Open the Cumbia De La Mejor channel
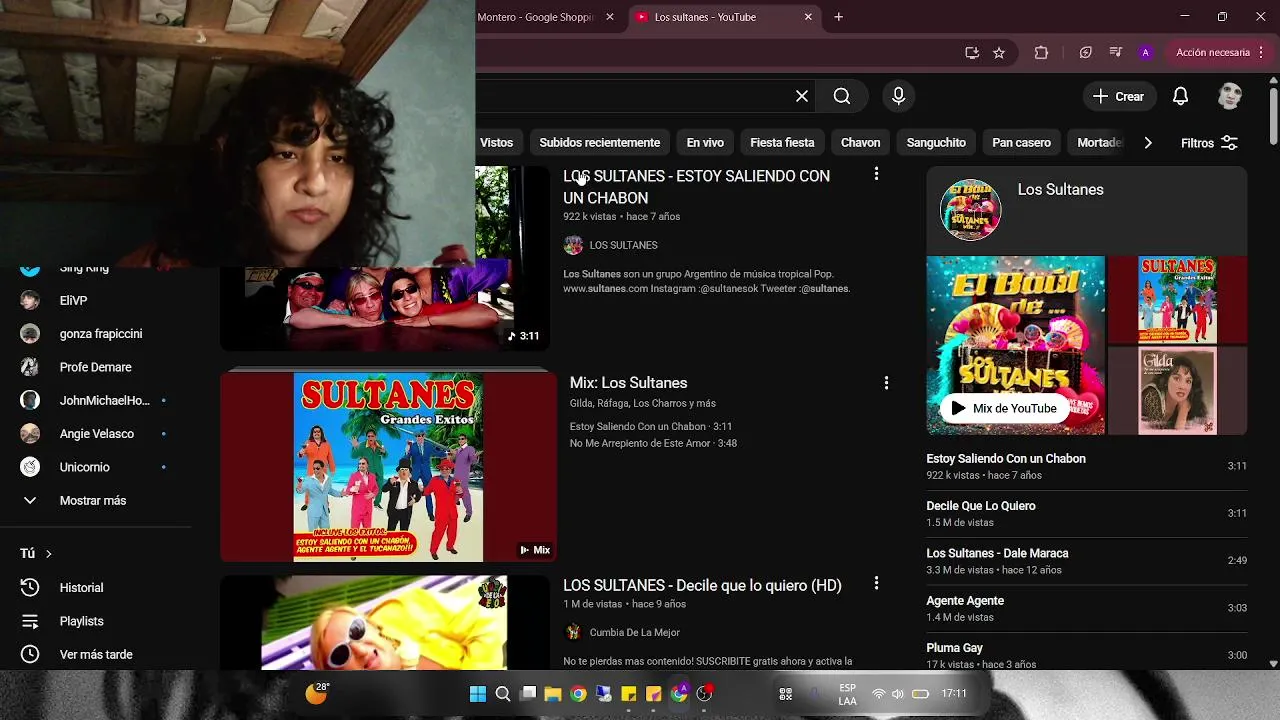 pyautogui.click(x=634, y=632)
